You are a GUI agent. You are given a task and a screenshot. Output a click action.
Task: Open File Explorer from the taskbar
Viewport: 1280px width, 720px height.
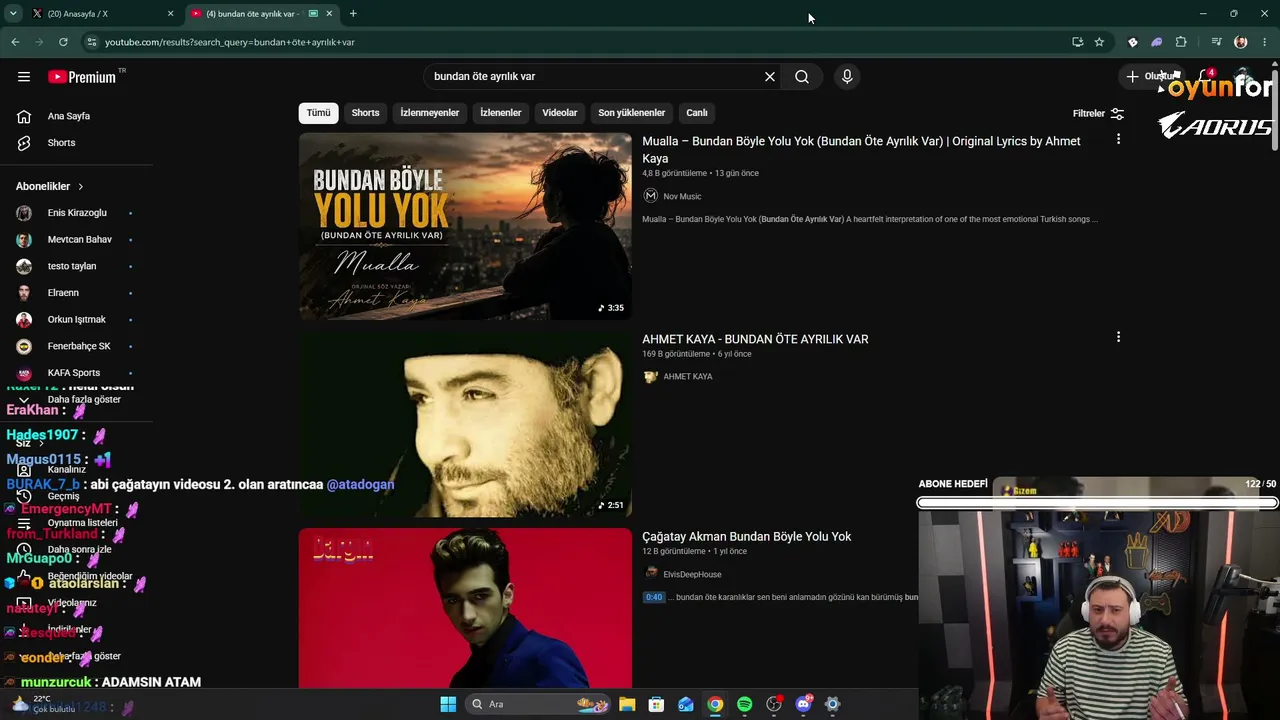pos(627,704)
